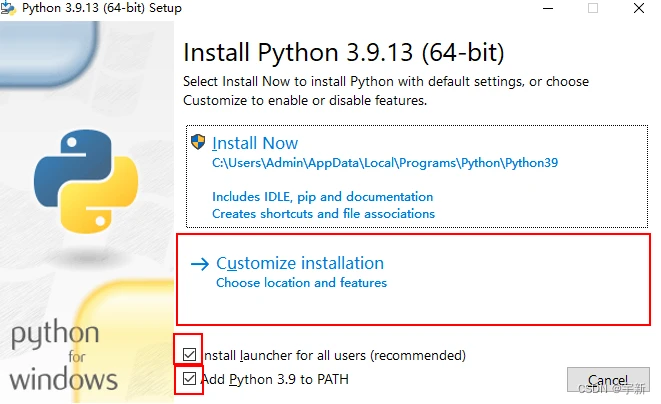Click the "Install launcher for all users" label

[x=334, y=355]
